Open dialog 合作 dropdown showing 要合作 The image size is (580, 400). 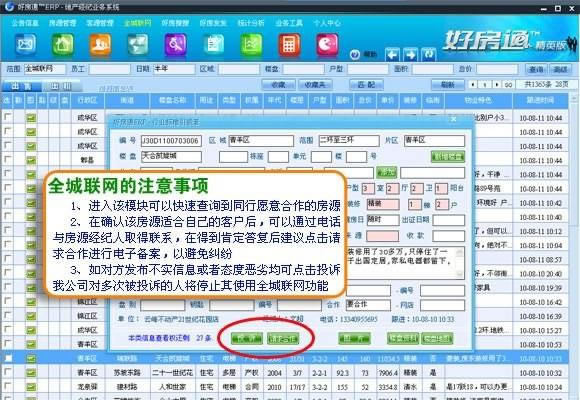click(368, 305)
